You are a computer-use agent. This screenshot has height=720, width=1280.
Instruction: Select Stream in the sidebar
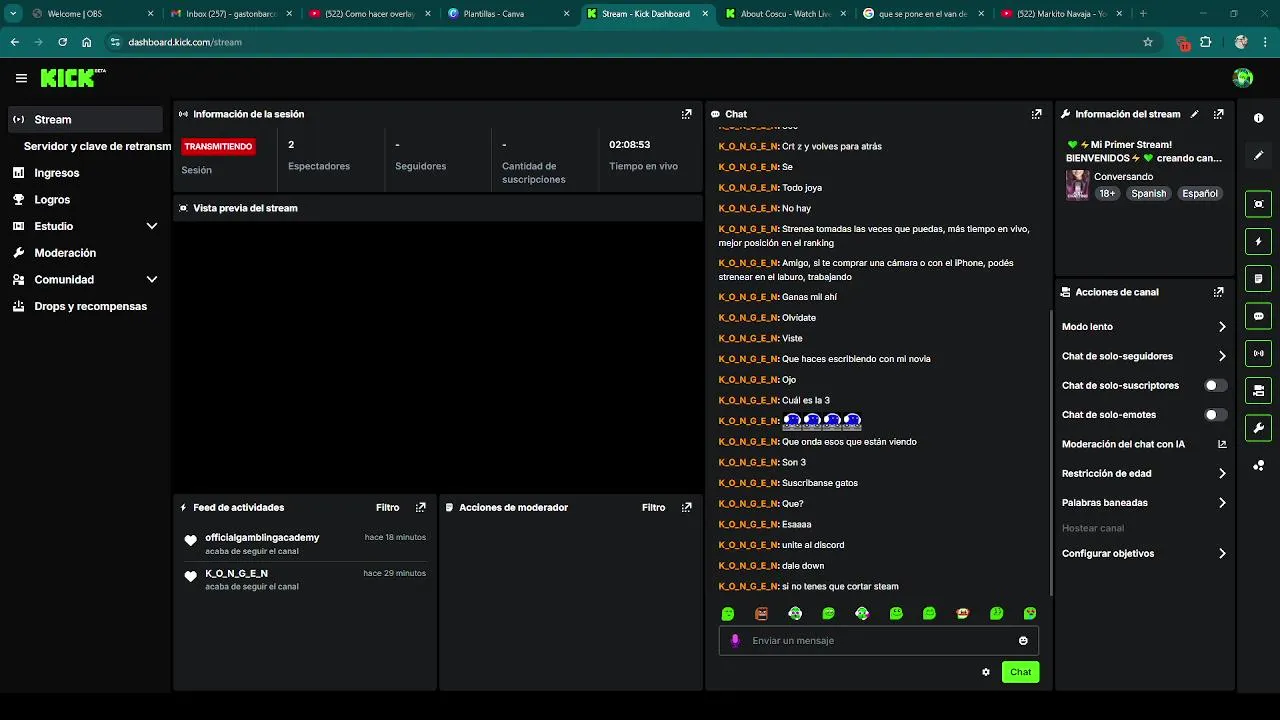point(85,119)
